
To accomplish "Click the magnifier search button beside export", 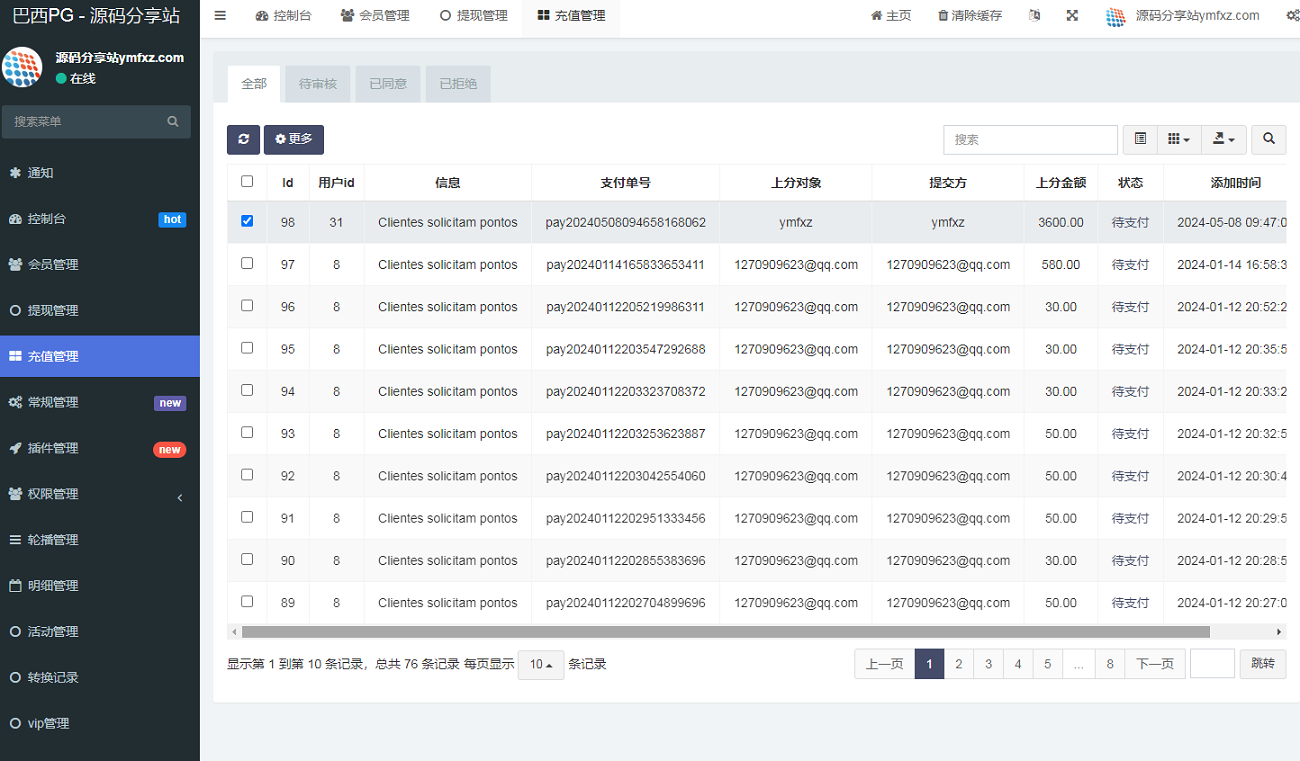I will coord(1269,140).
